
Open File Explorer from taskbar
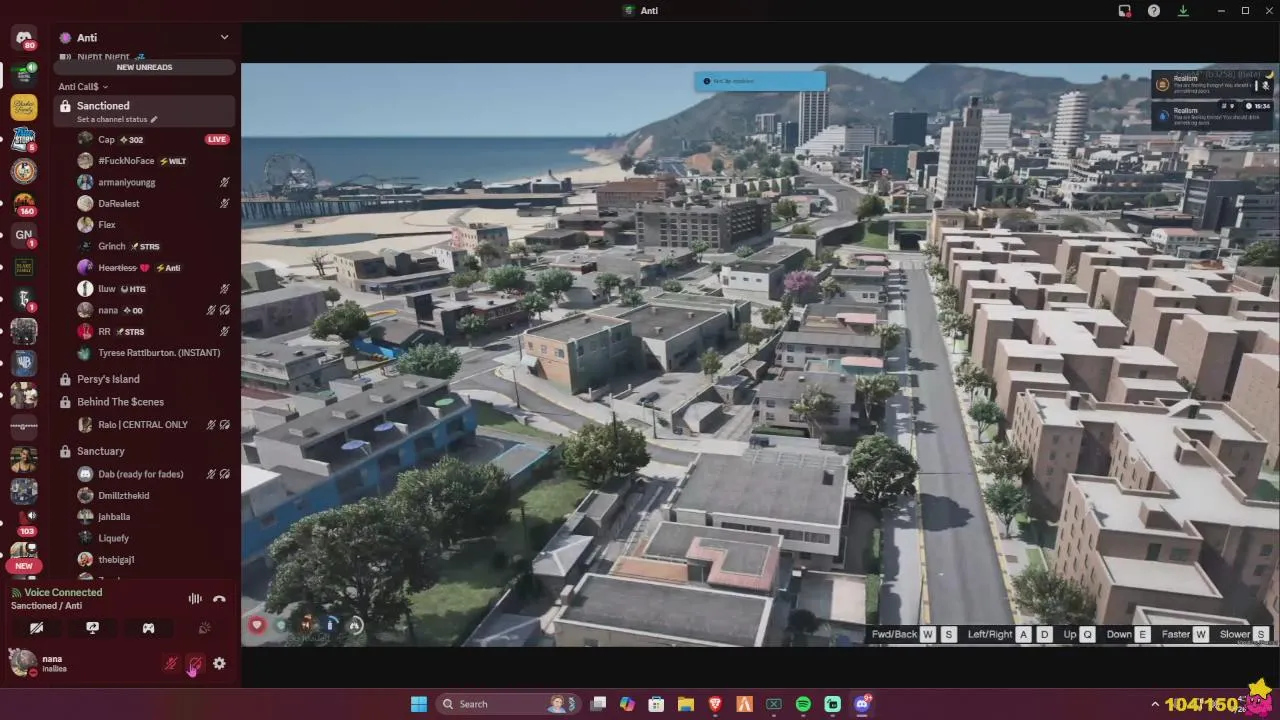point(686,704)
